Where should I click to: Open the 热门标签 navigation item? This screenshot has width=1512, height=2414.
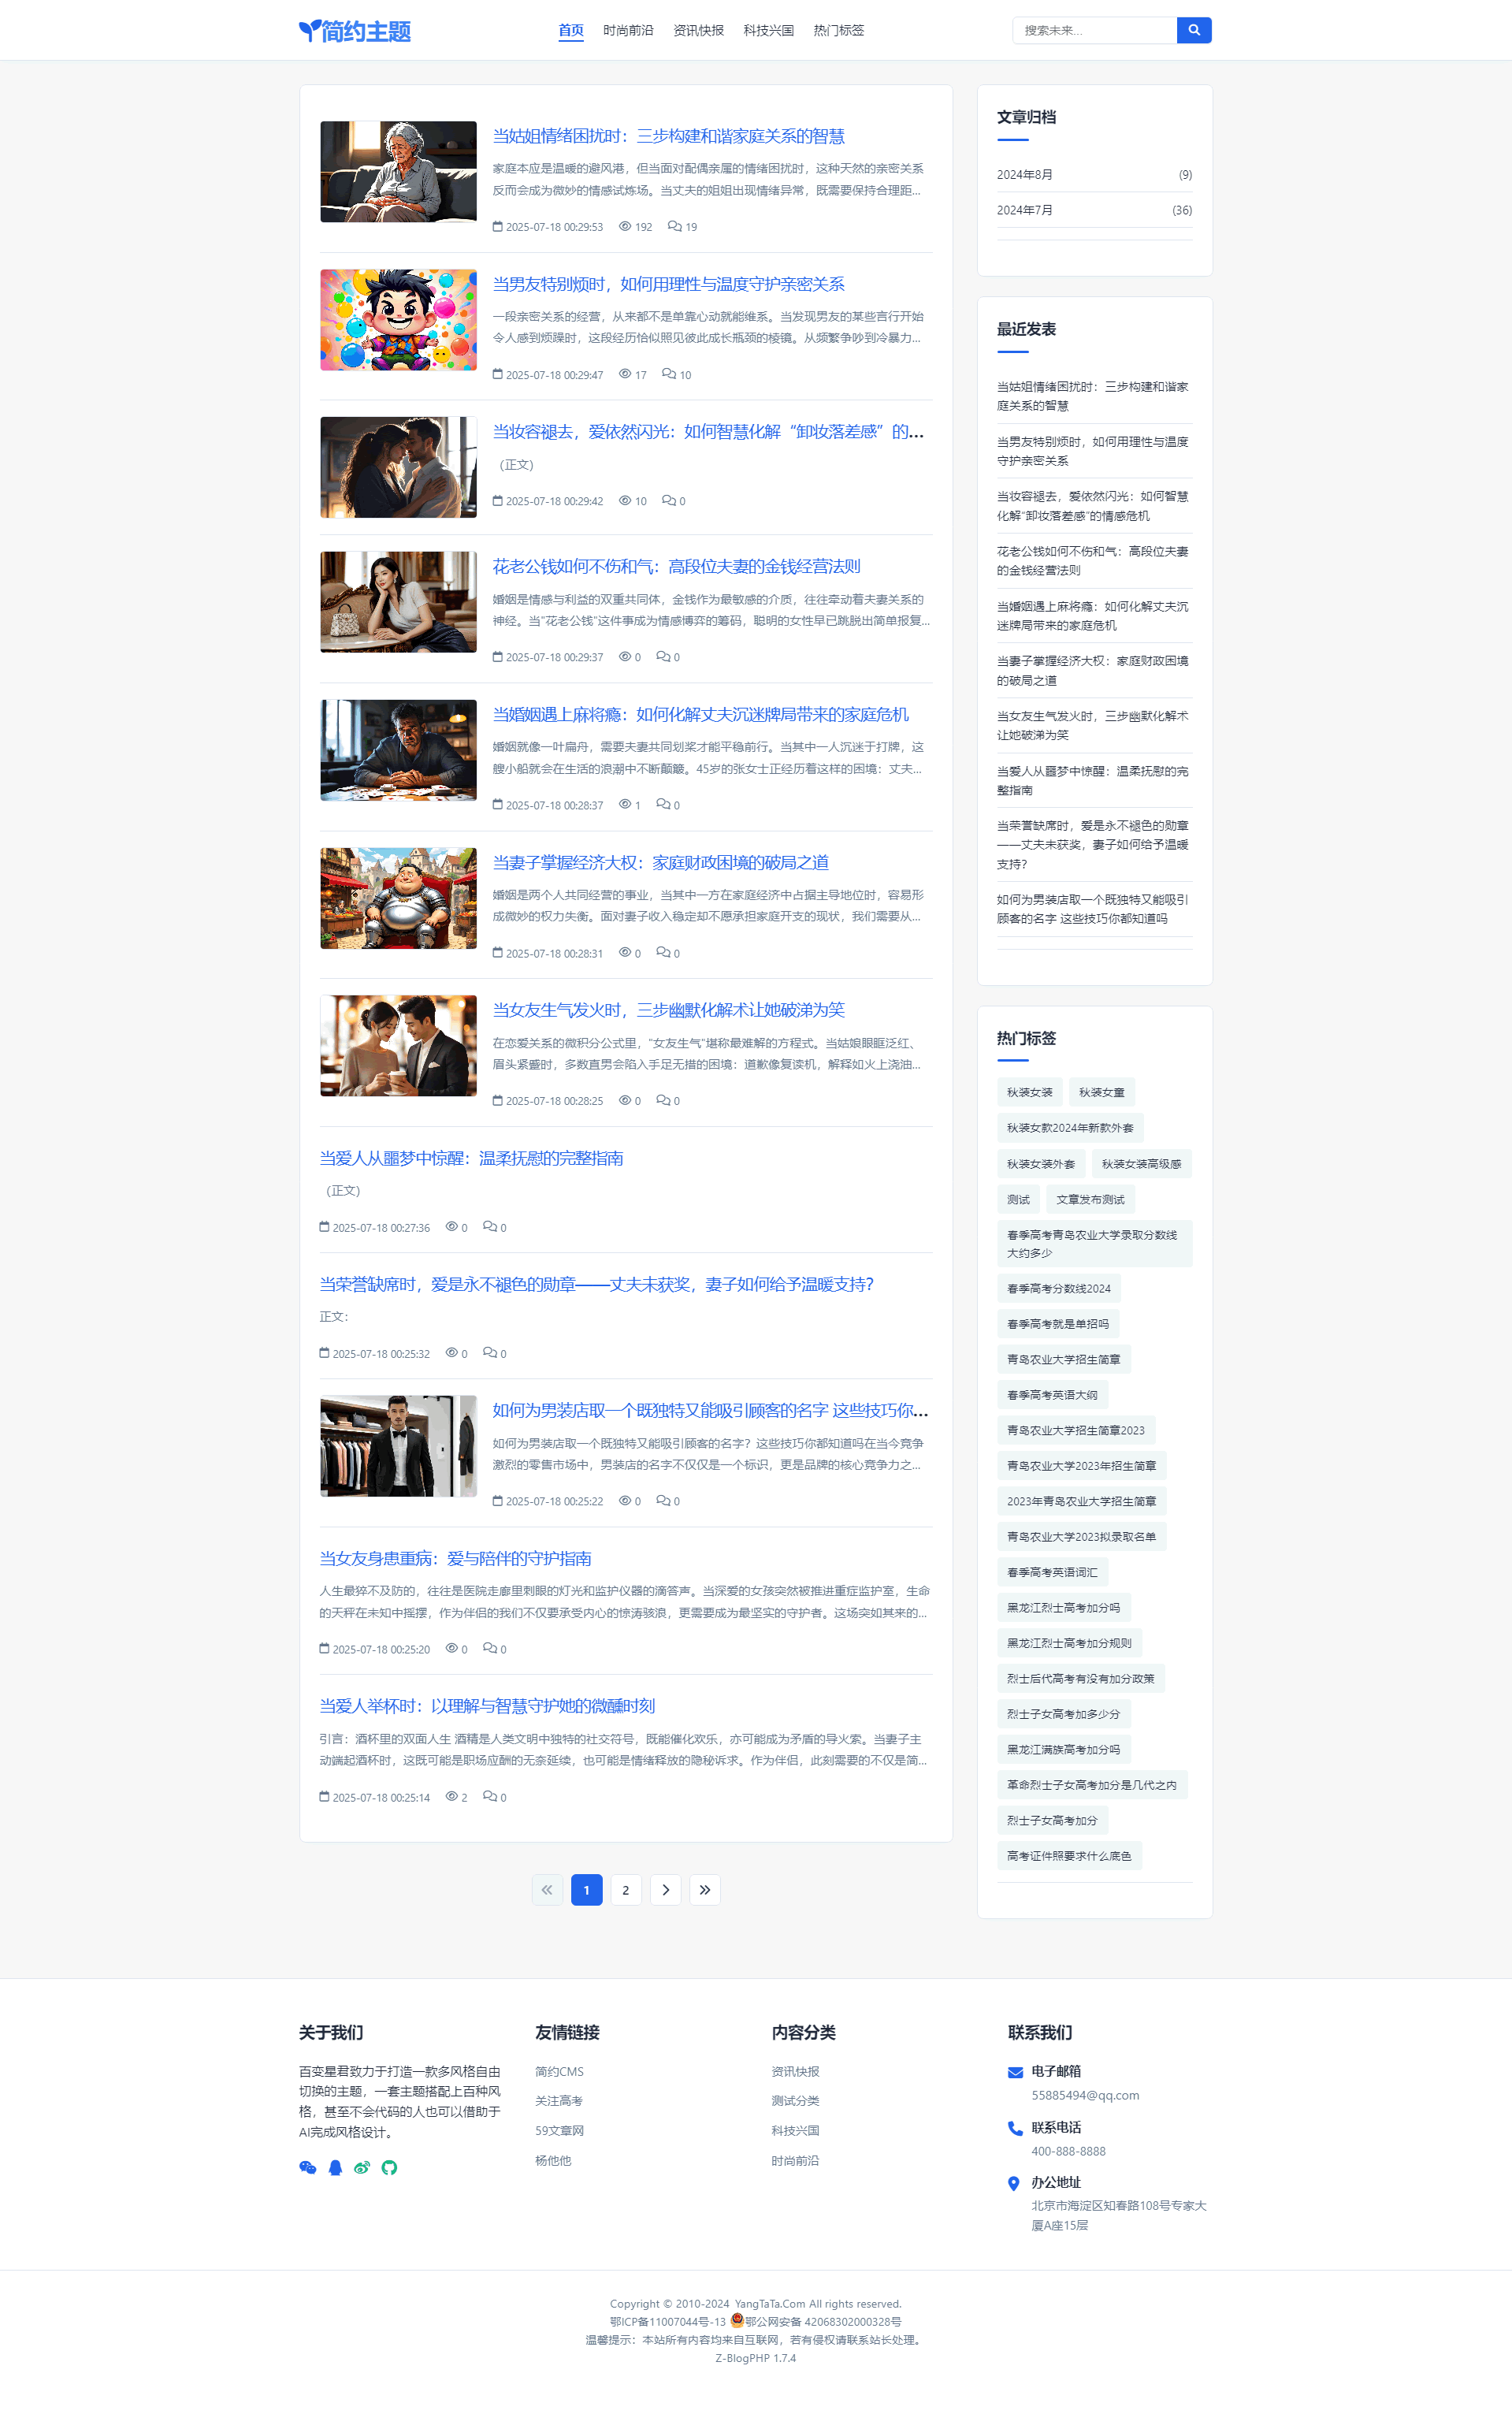tap(838, 30)
